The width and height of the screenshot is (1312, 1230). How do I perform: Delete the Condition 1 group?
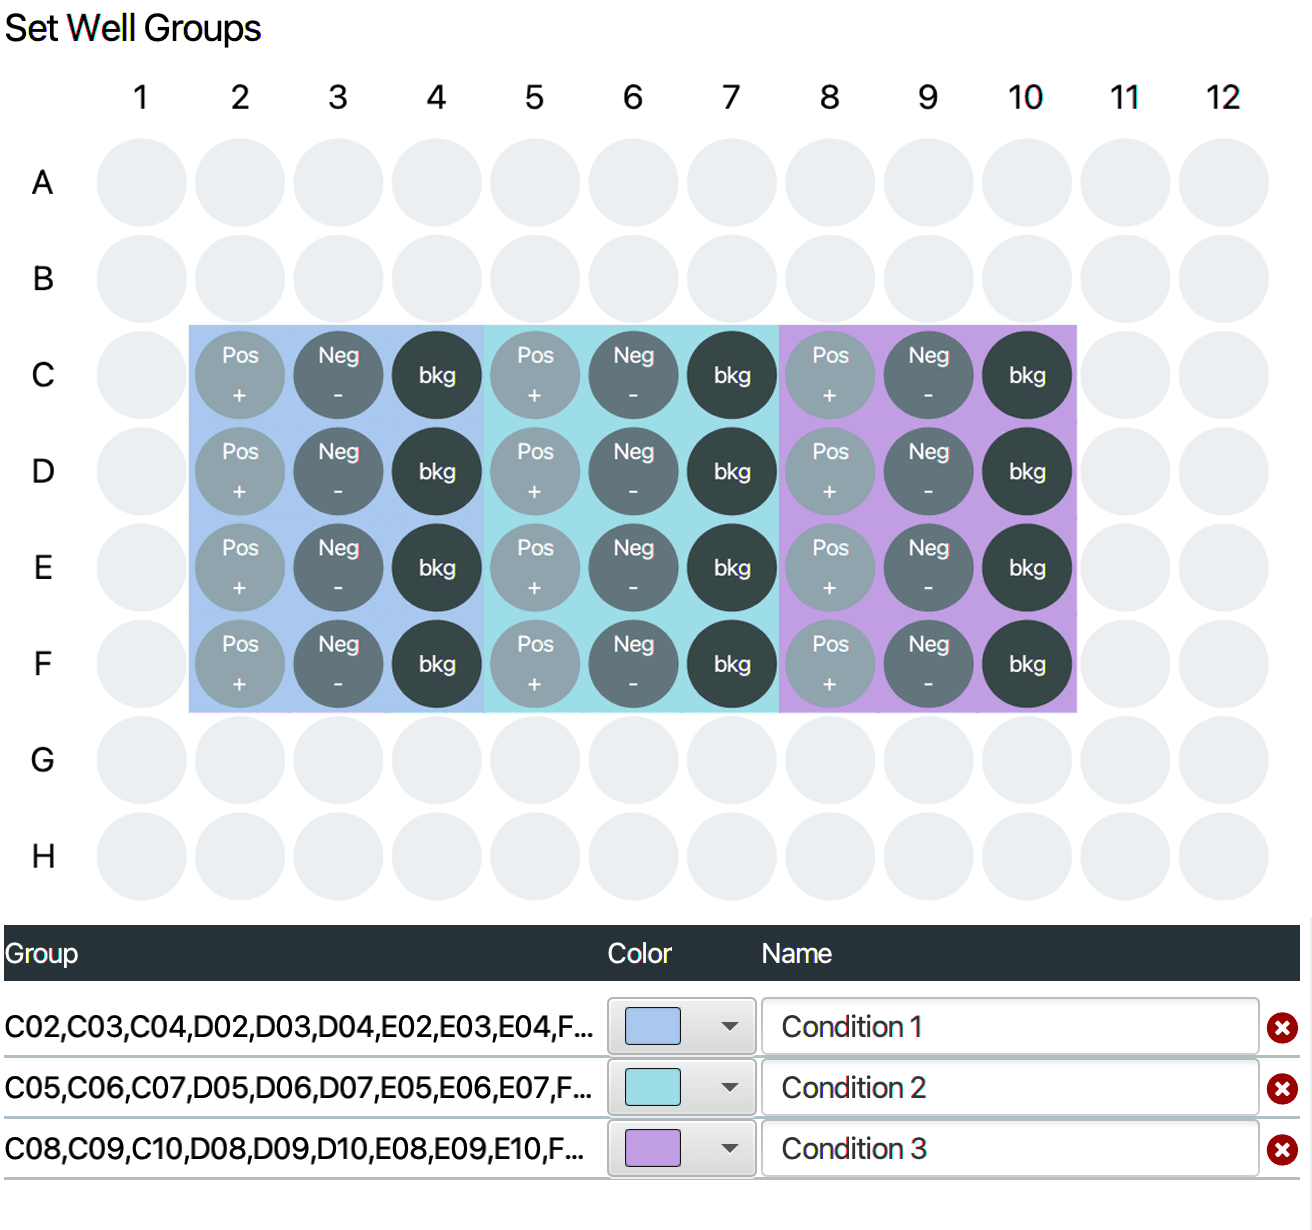(x=1282, y=1028)
